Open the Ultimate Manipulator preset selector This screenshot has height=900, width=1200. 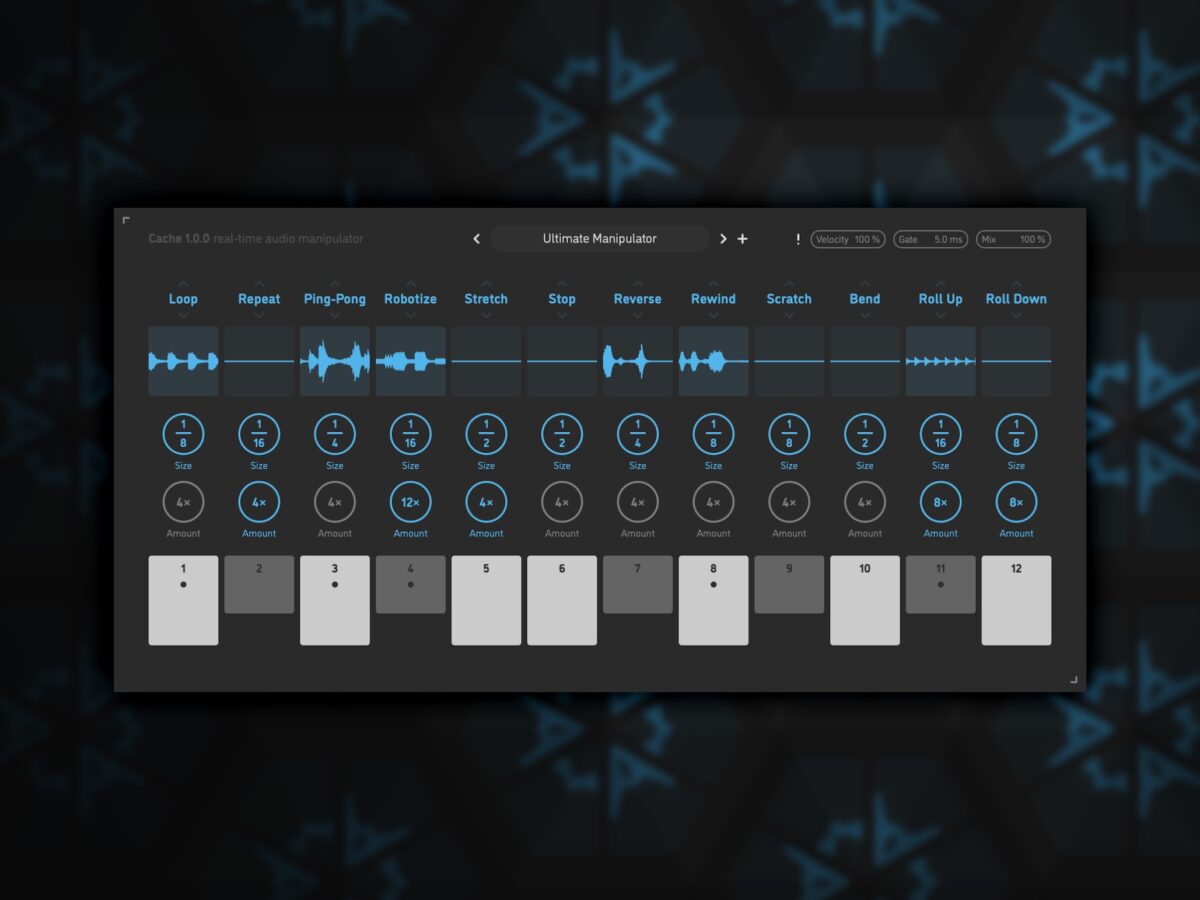pos(599,239)
